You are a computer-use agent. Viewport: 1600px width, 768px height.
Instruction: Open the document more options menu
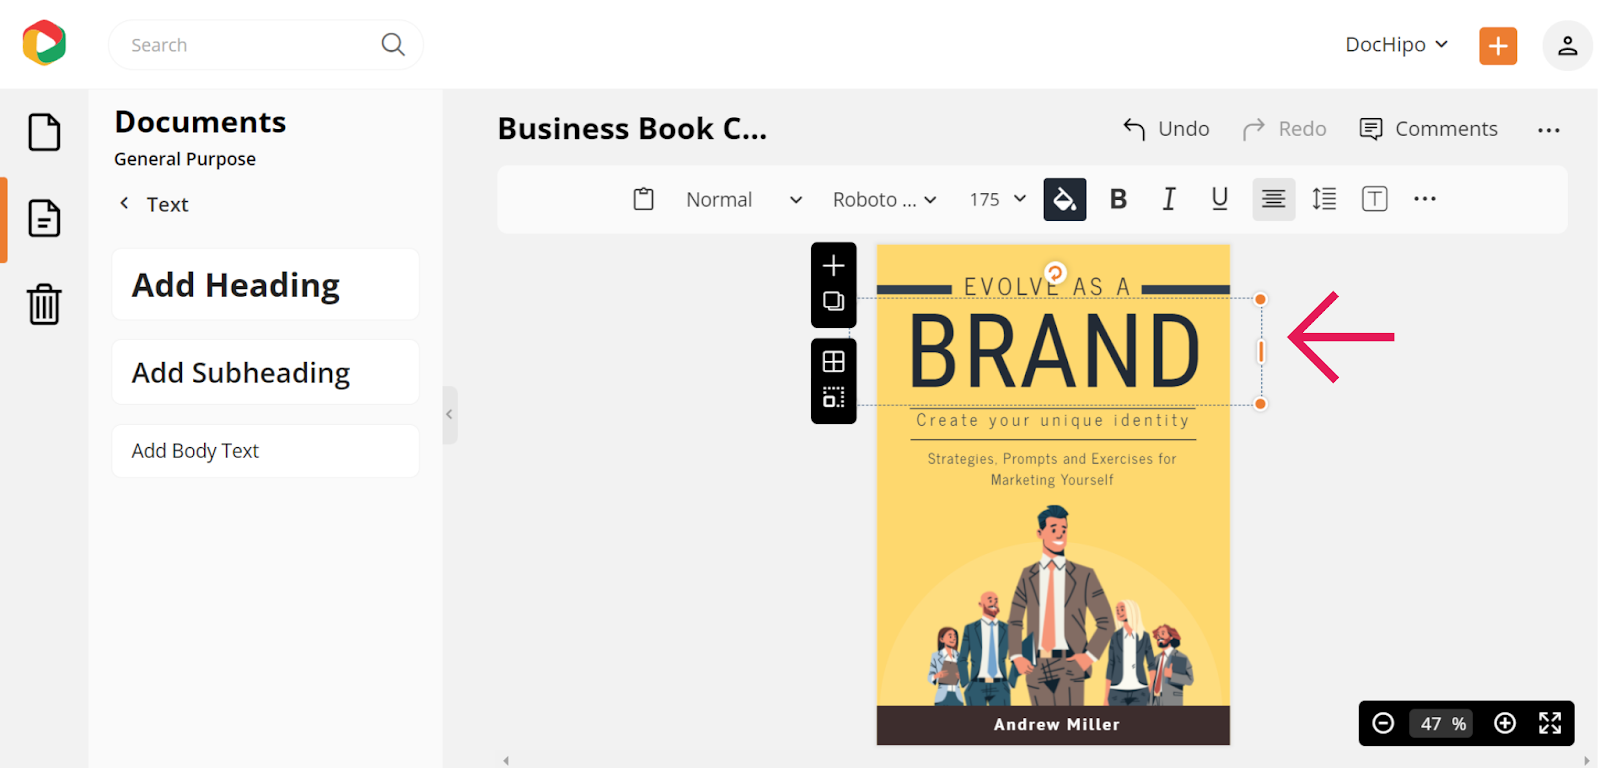1549,130
